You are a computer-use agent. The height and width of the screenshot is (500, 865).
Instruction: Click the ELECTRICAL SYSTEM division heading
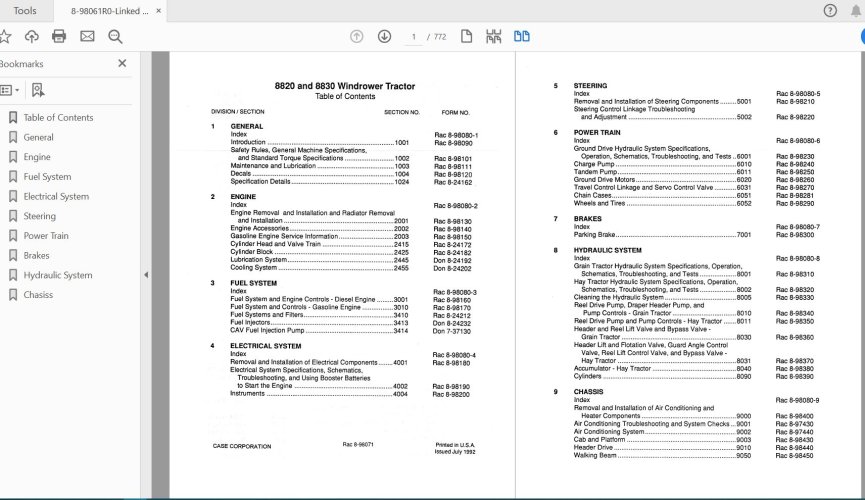point(265,346)
